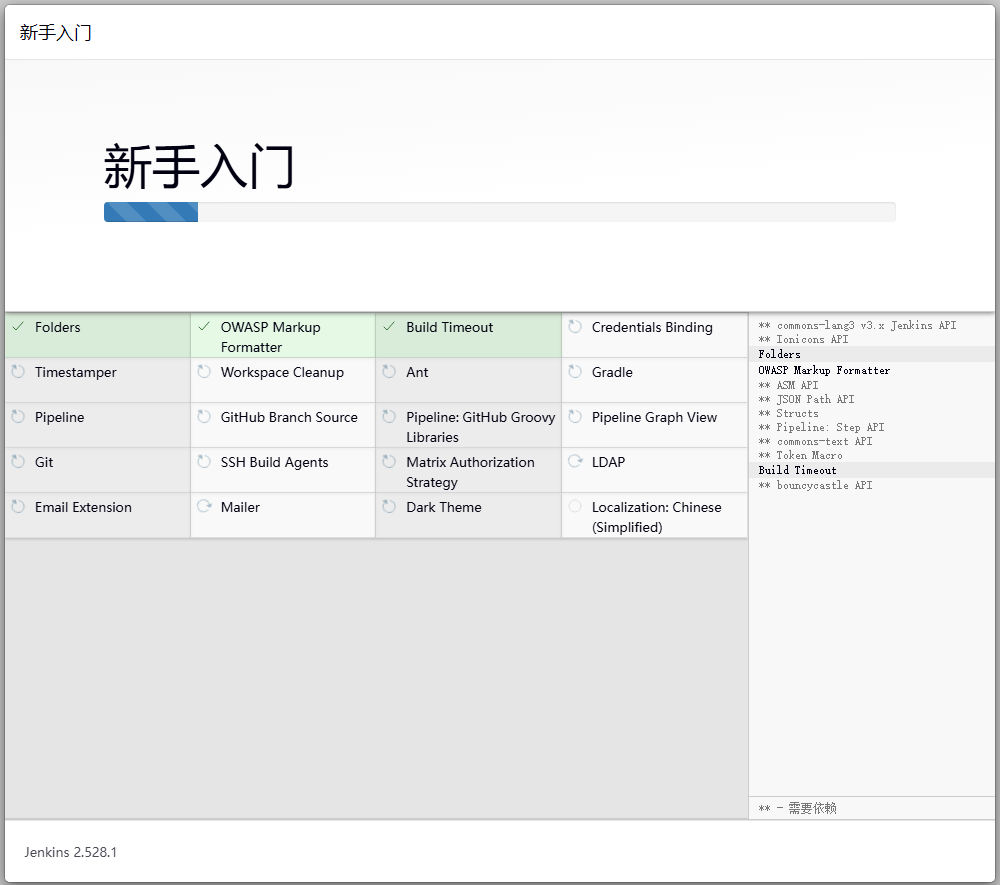This screenshot has height=885, width=1000.
Task: Select the Dark Theme plugin label
Action: click(444, 508)
